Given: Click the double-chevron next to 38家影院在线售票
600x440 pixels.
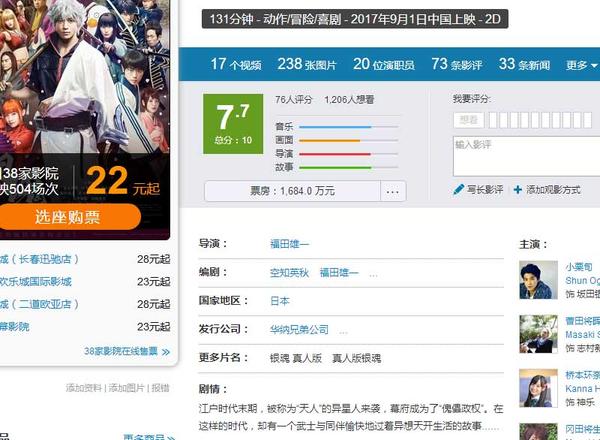Looking at the screenshot, I should 166,352.
